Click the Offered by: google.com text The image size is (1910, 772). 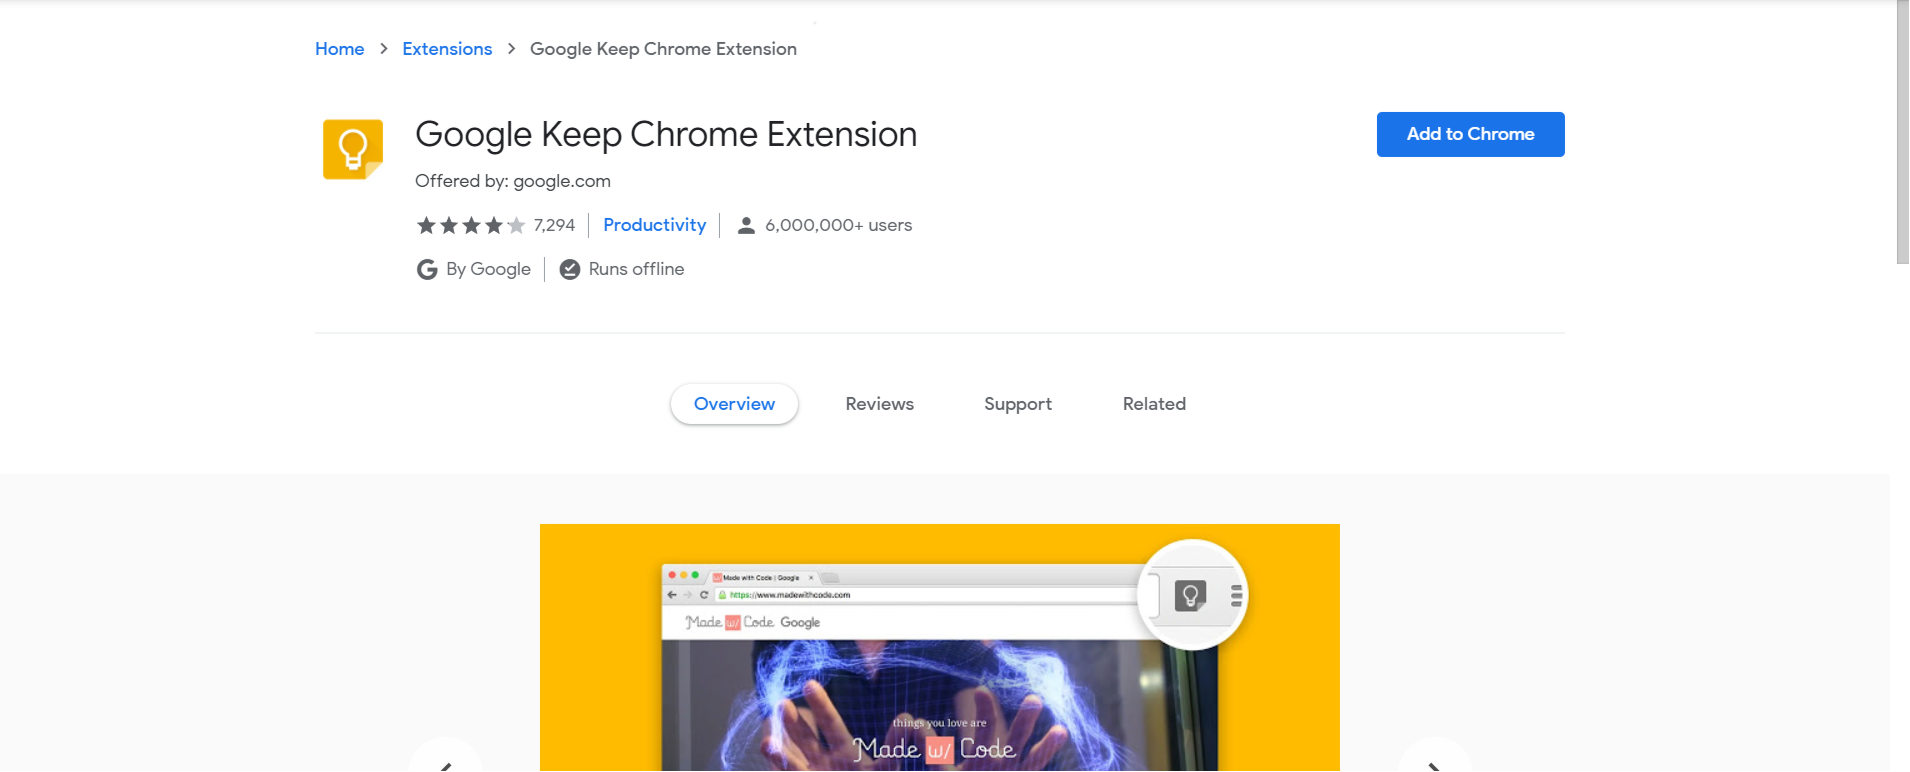coord(513,181)
